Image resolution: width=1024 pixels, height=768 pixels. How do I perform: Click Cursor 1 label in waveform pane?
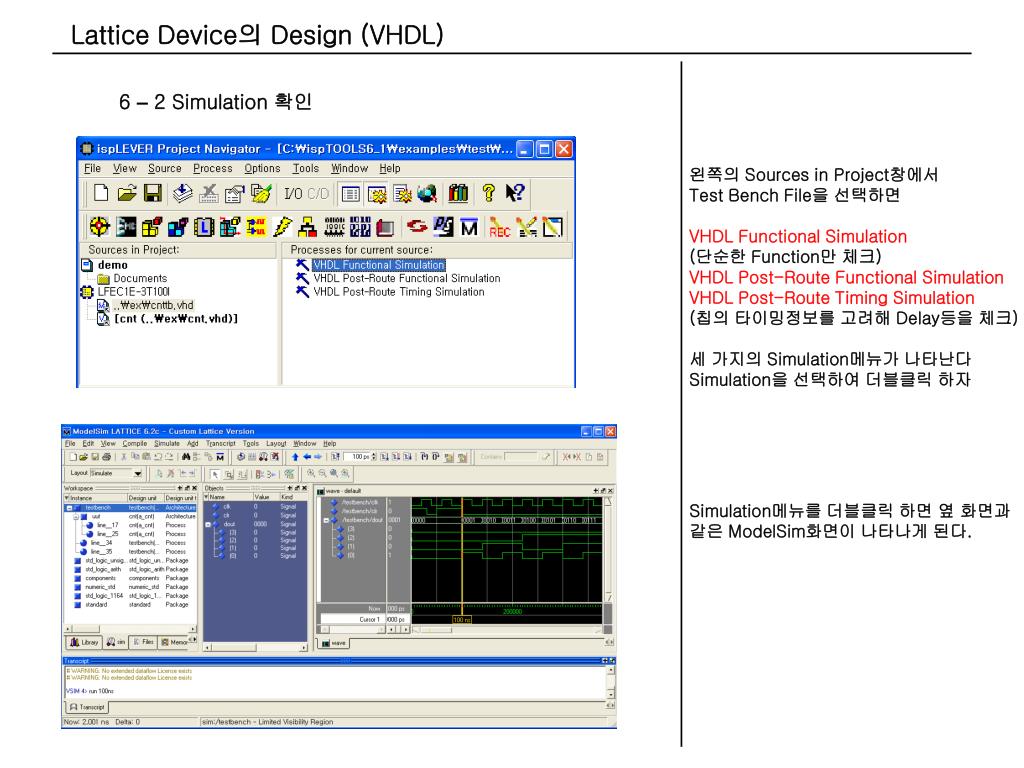368,619
